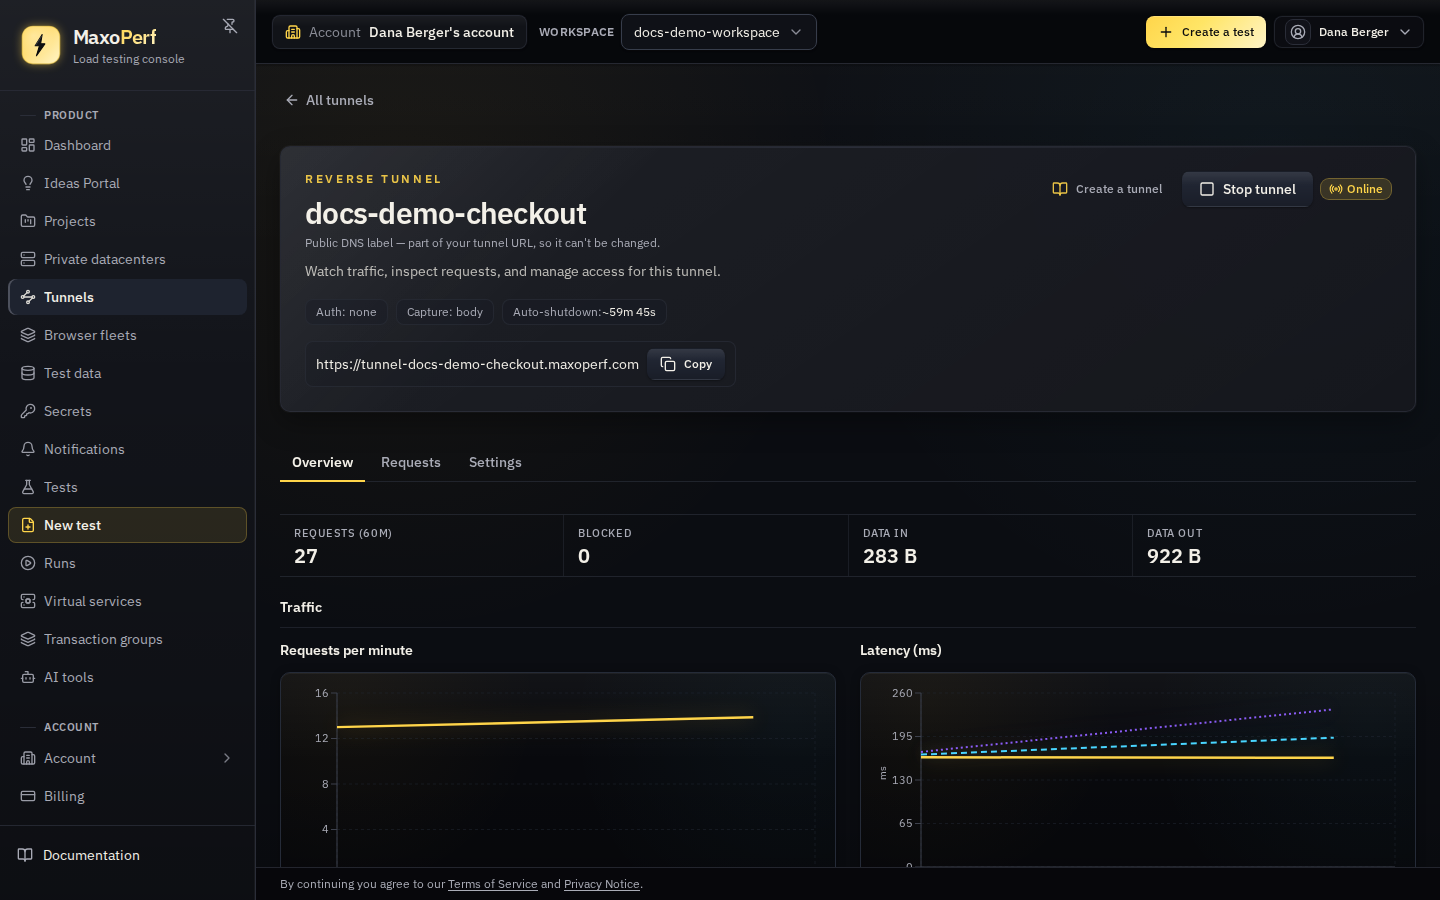Switch to the Overview tab
The width and height of the screenshot is (1440, 900).
coord(322,462)
